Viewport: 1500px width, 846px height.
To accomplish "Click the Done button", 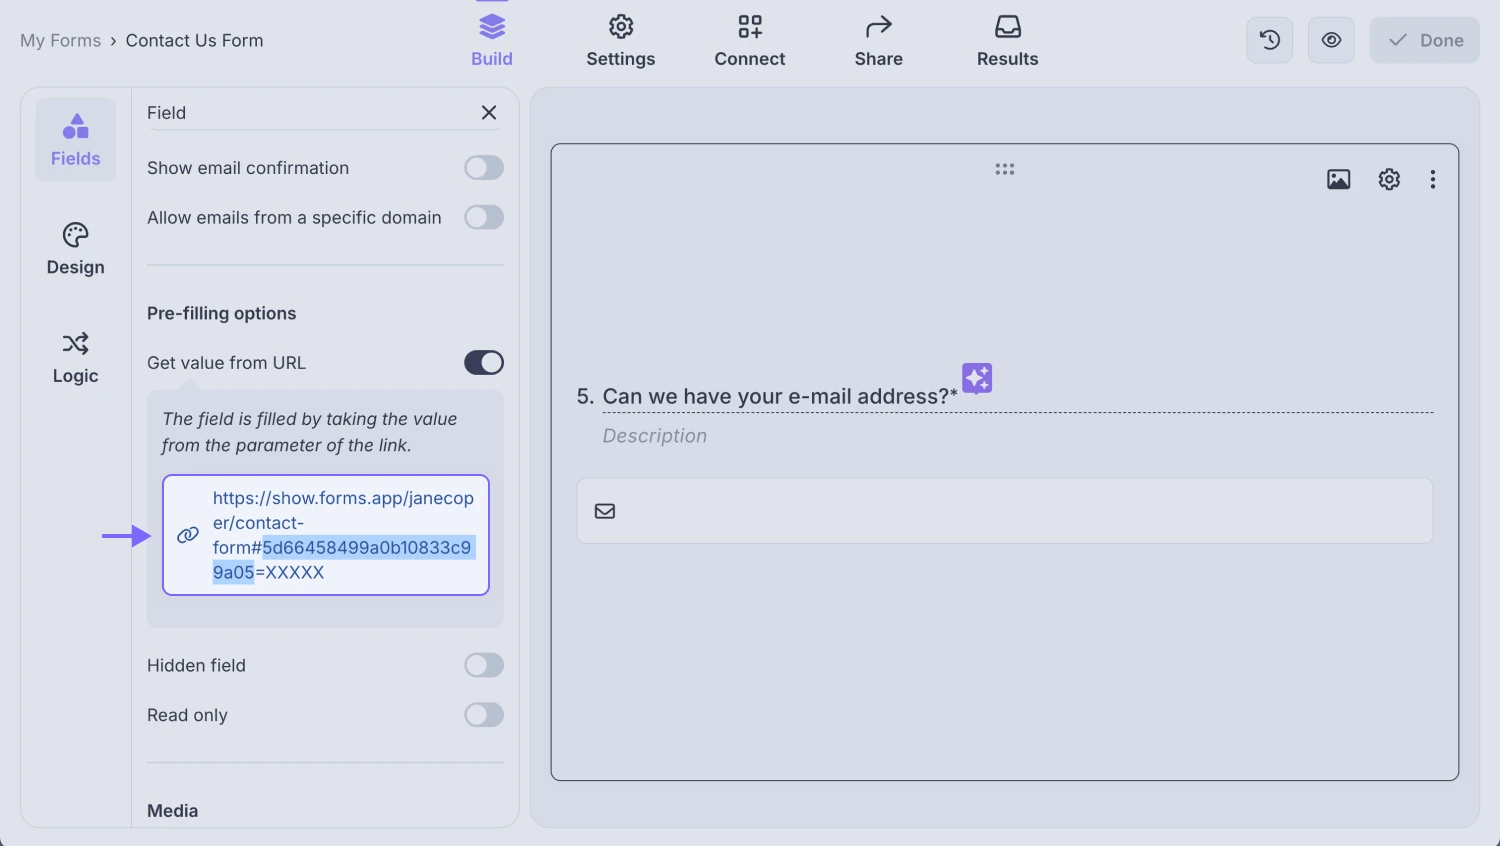I will (x=1424, y=40).
